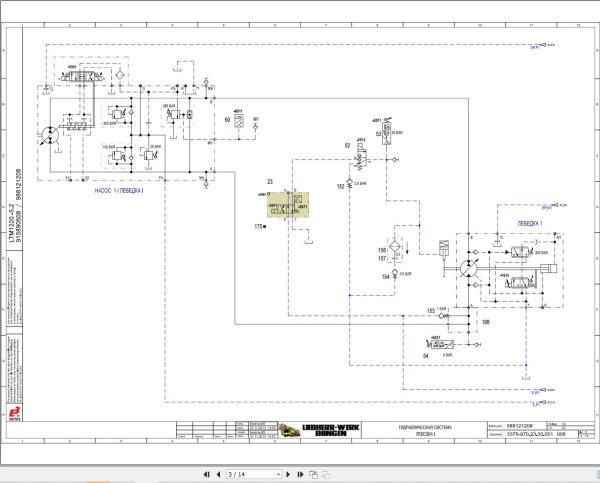This screenshot has height=483, width=600.
Task: Click the number '23' above highlighted valve
Action: (x=270, y=182)
